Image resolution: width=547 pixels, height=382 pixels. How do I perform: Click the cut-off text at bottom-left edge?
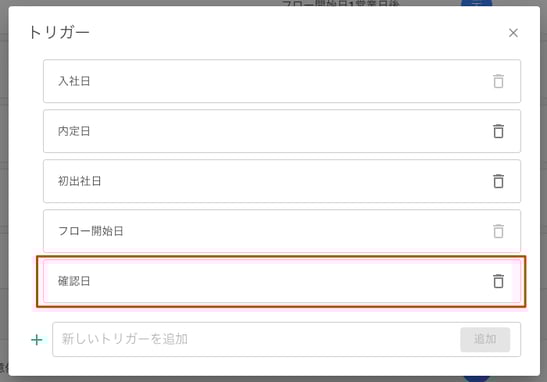(2, 368)
